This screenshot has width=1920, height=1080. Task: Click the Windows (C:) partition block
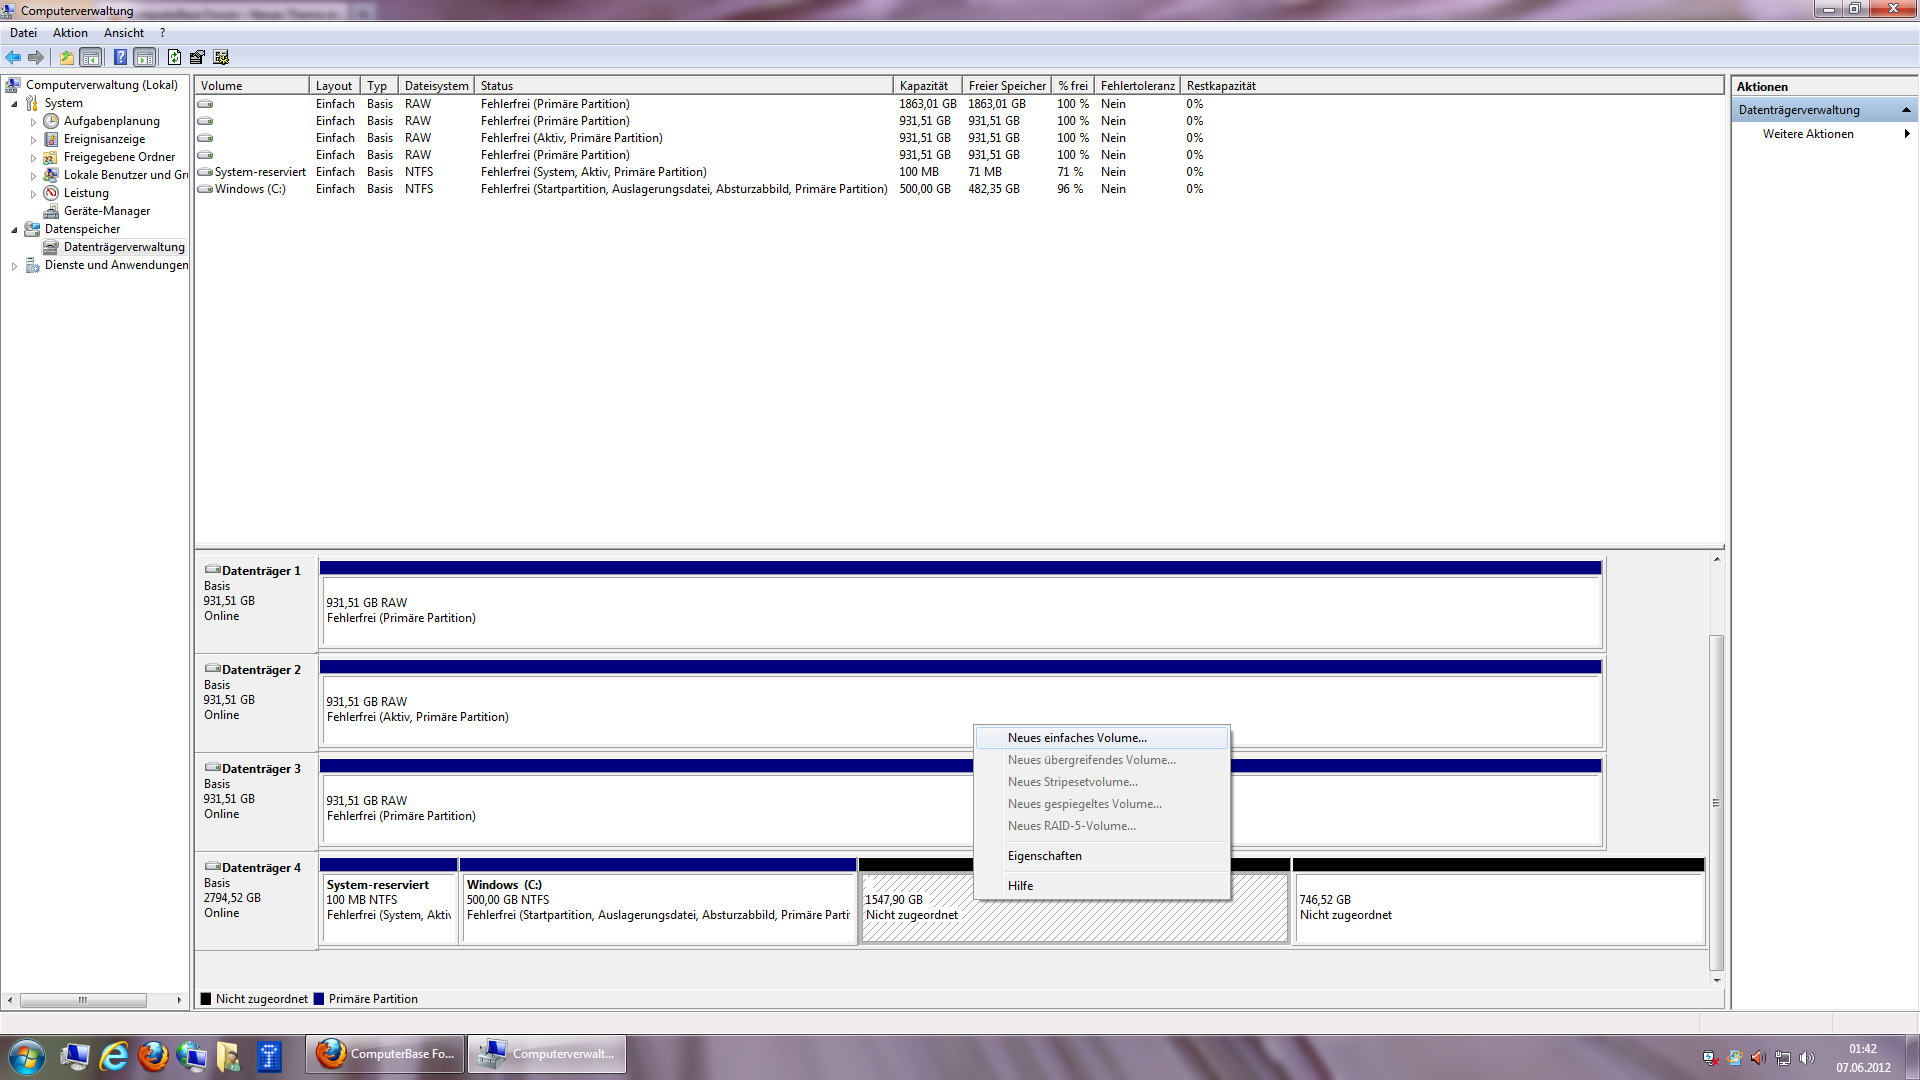coord(657,905)
